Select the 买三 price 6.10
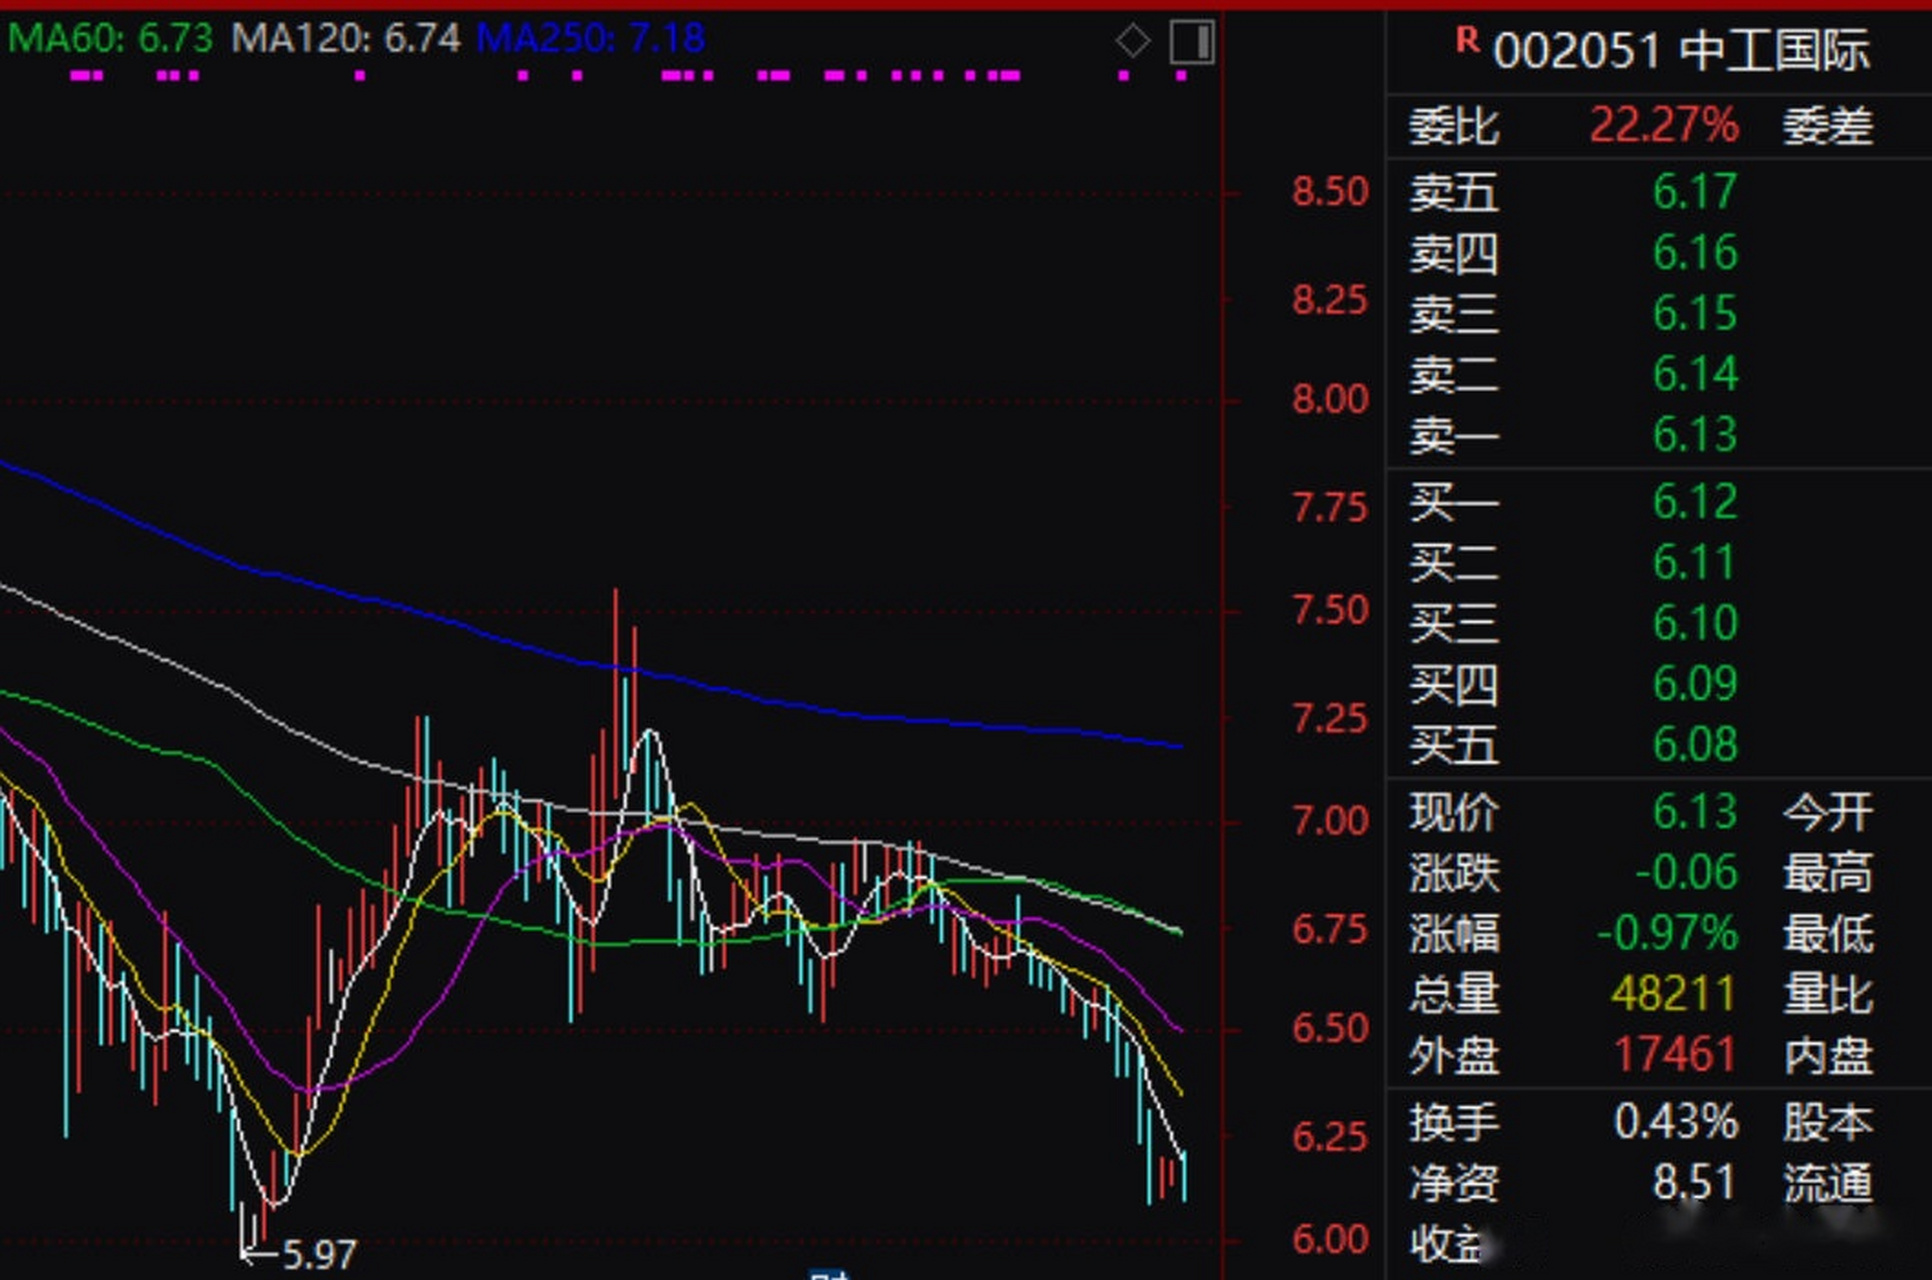 [x=1695, y=624]
